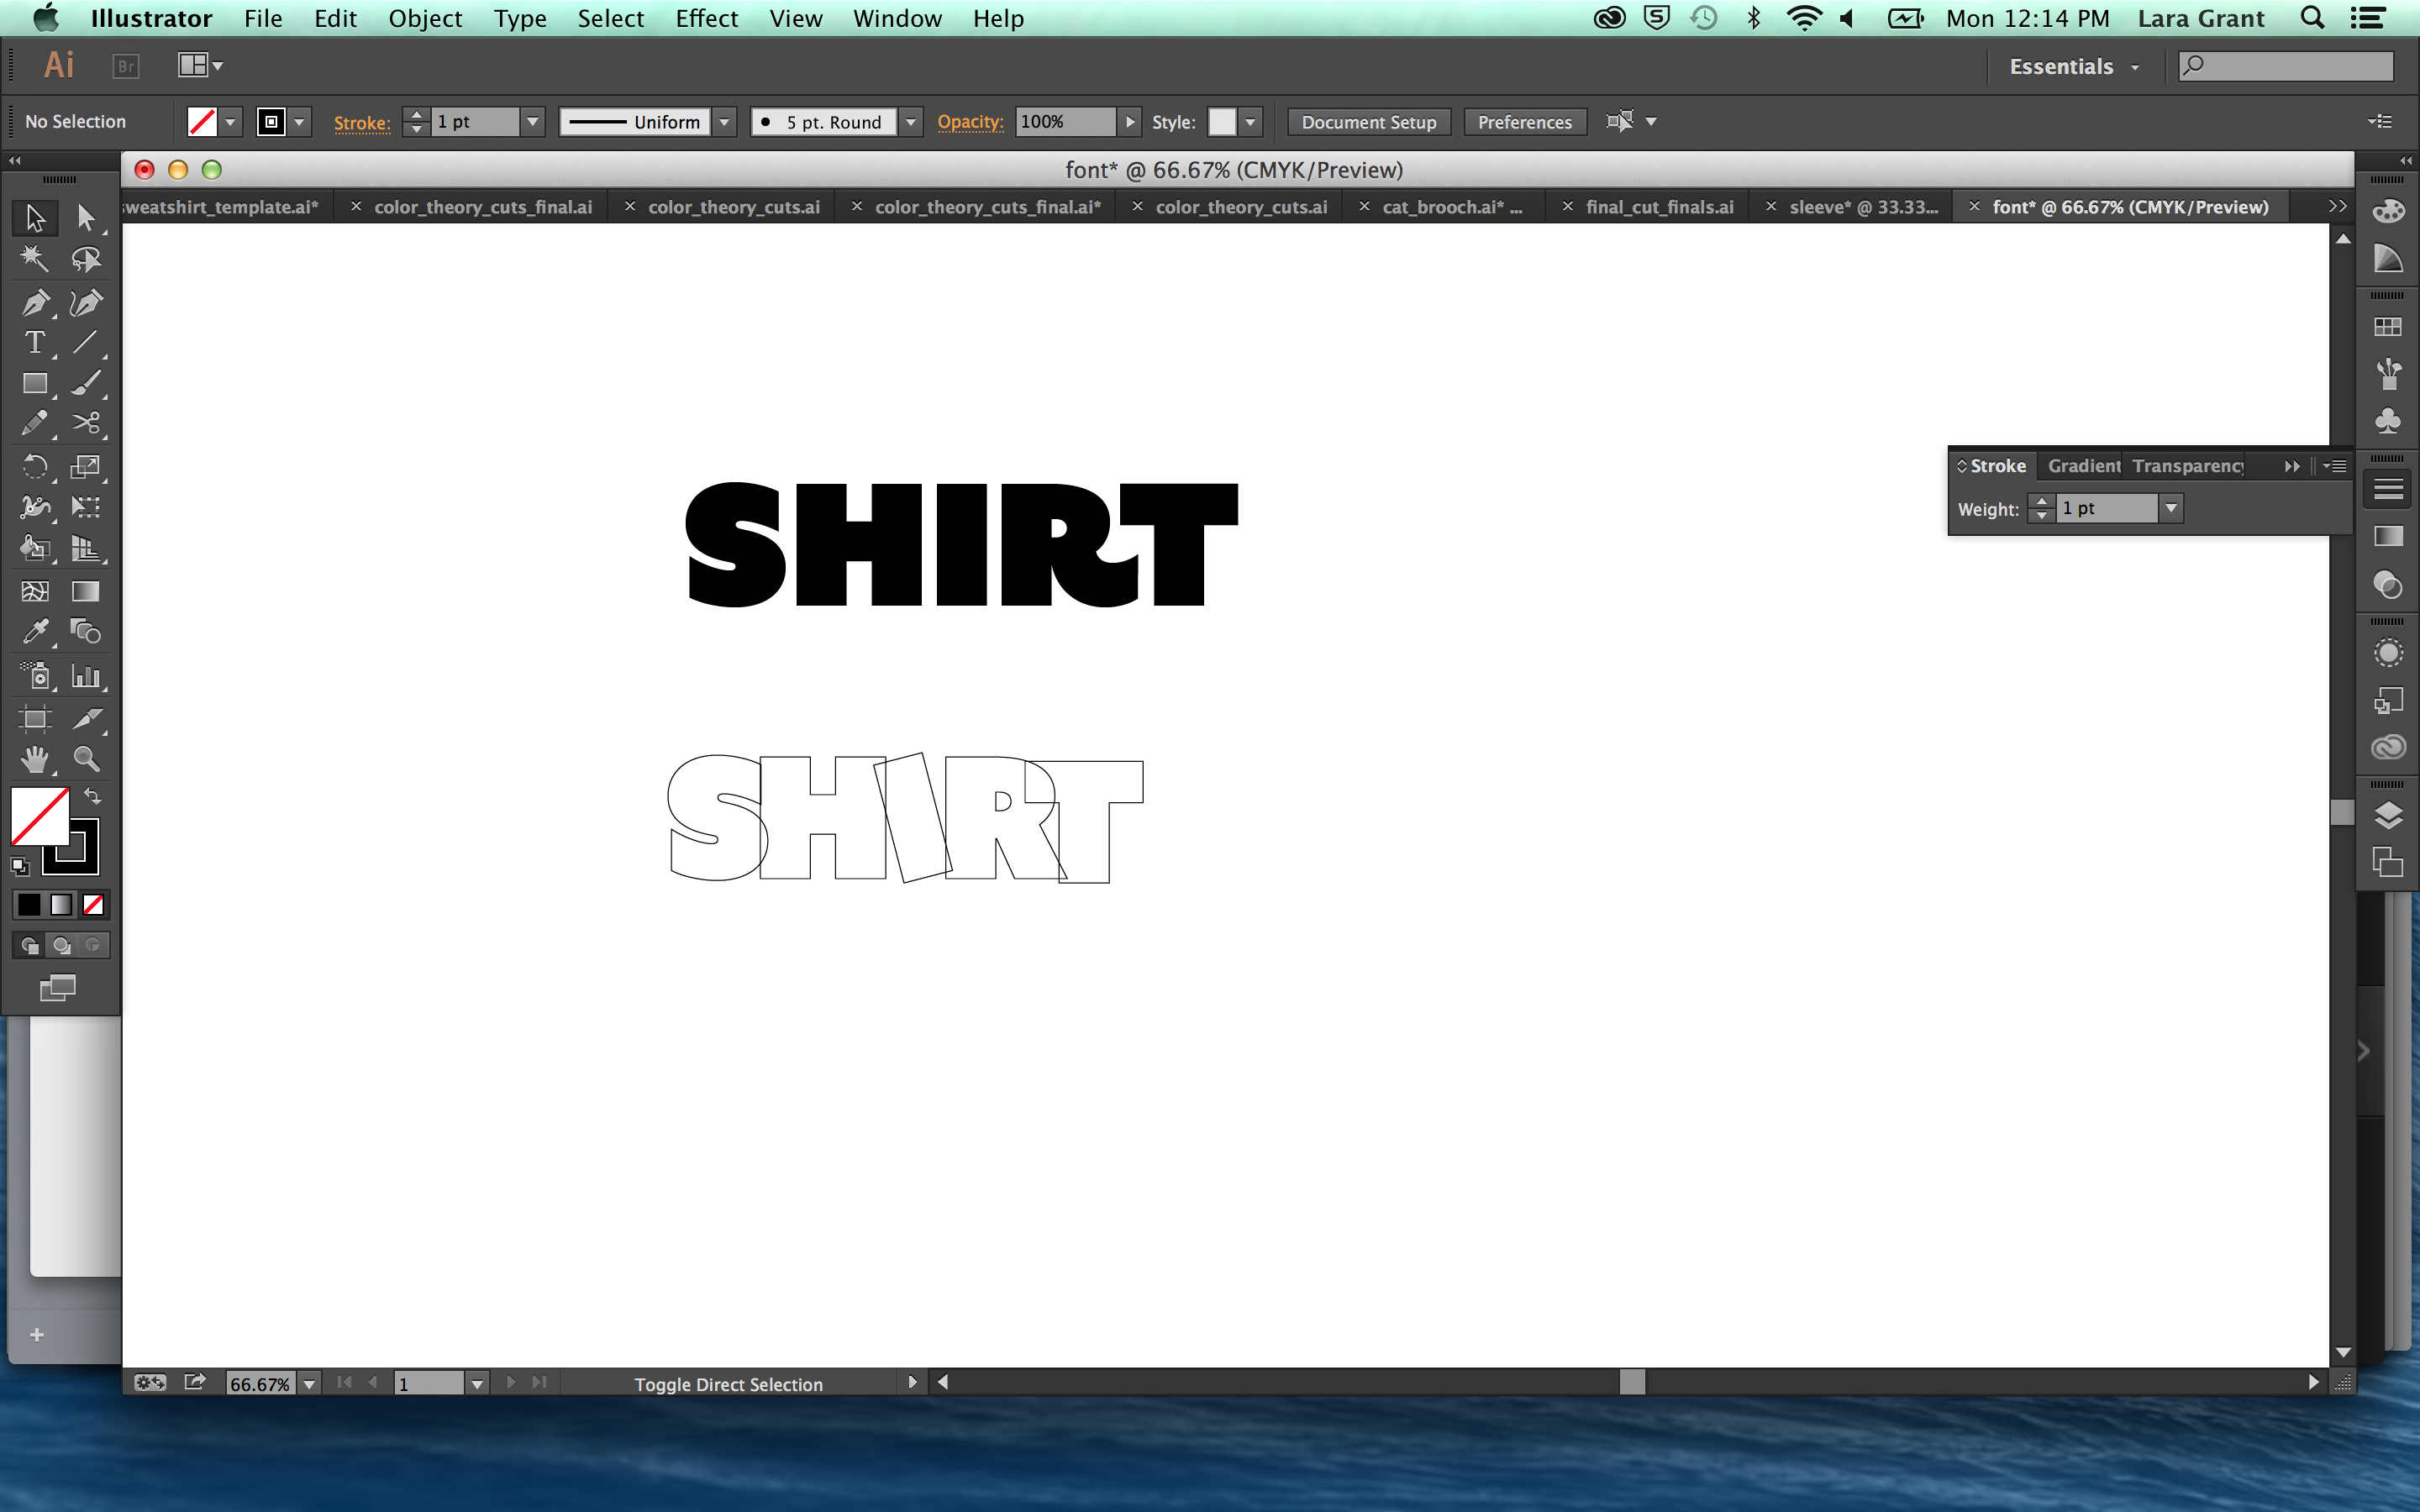
Task: Open the Arrange Documents button
Action: coord(200,66)
